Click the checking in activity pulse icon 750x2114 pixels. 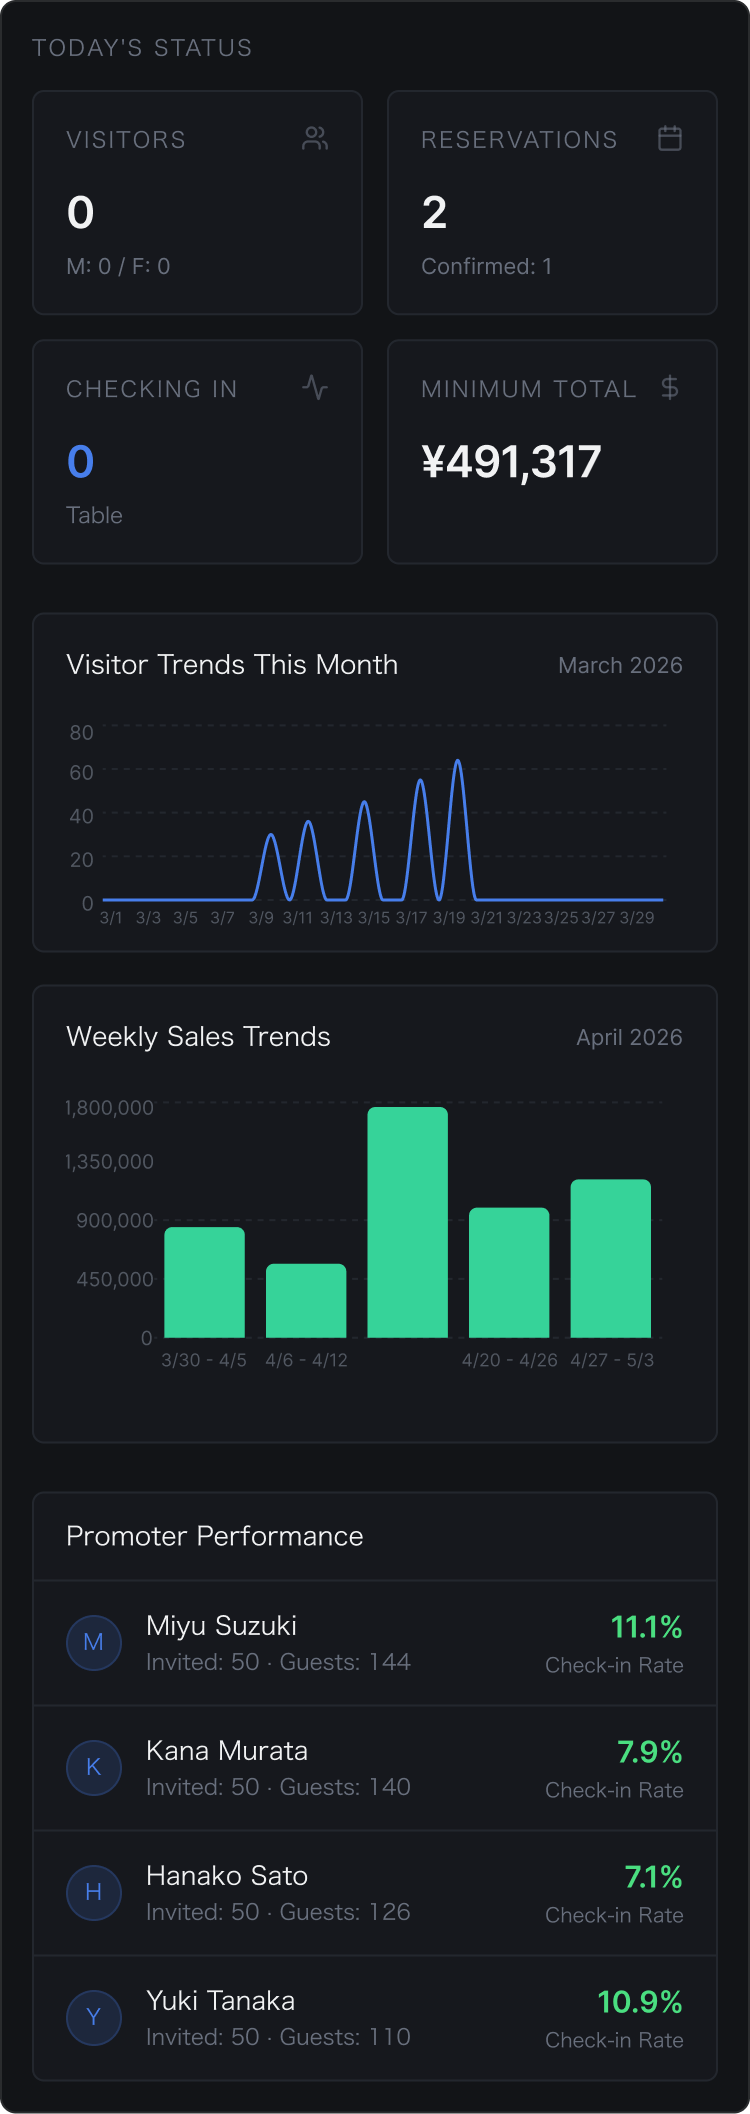tap(315, 388)
